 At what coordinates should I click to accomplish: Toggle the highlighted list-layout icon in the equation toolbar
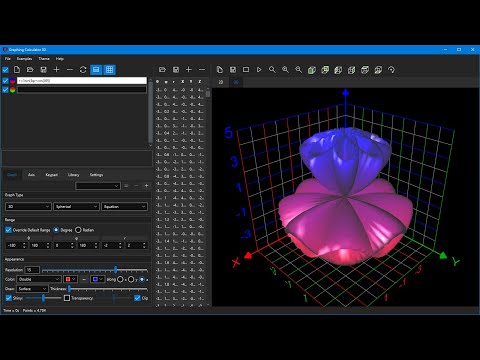(x=96, y=70)
